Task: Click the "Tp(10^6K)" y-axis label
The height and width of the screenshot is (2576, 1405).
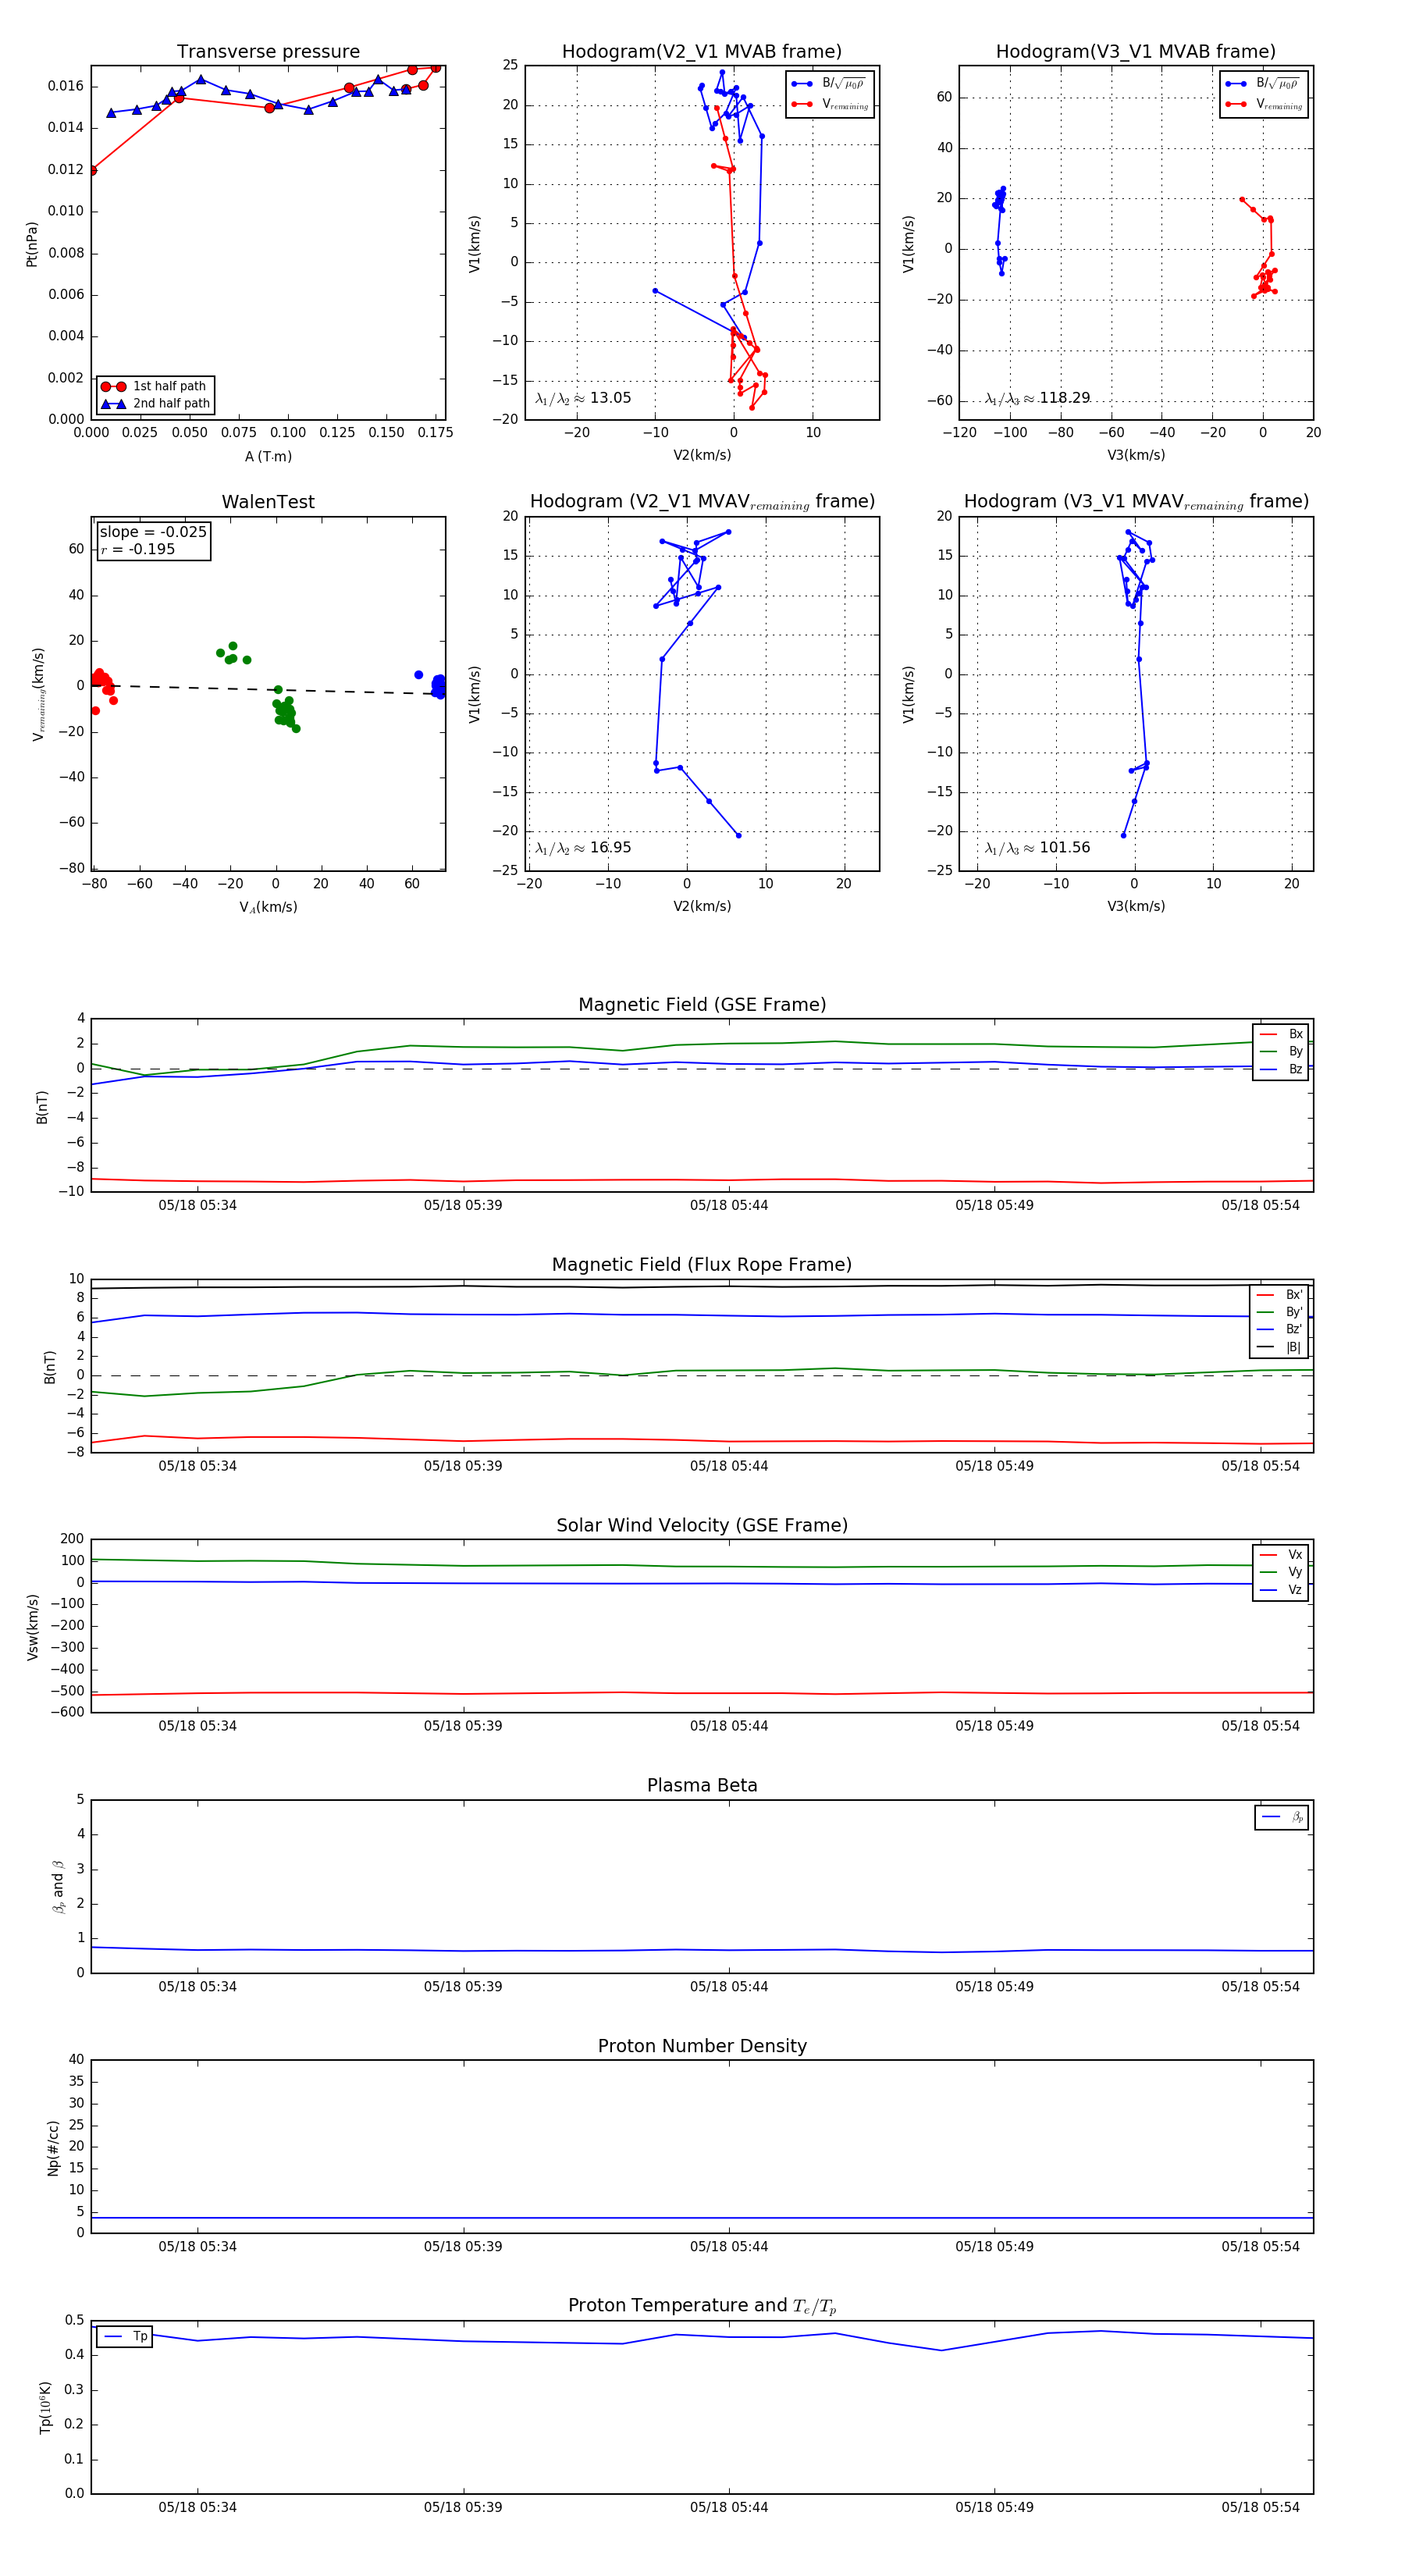Action: point(46,2408)
